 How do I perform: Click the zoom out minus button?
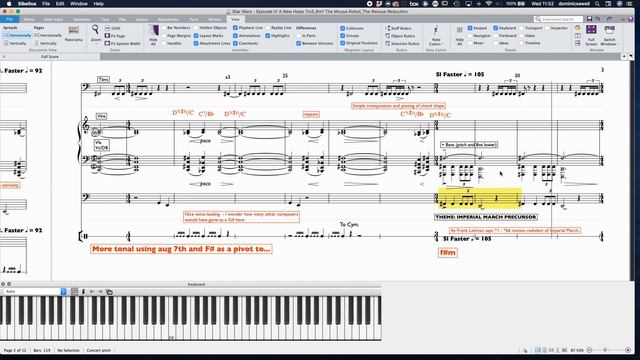click(x=589, y=350)
